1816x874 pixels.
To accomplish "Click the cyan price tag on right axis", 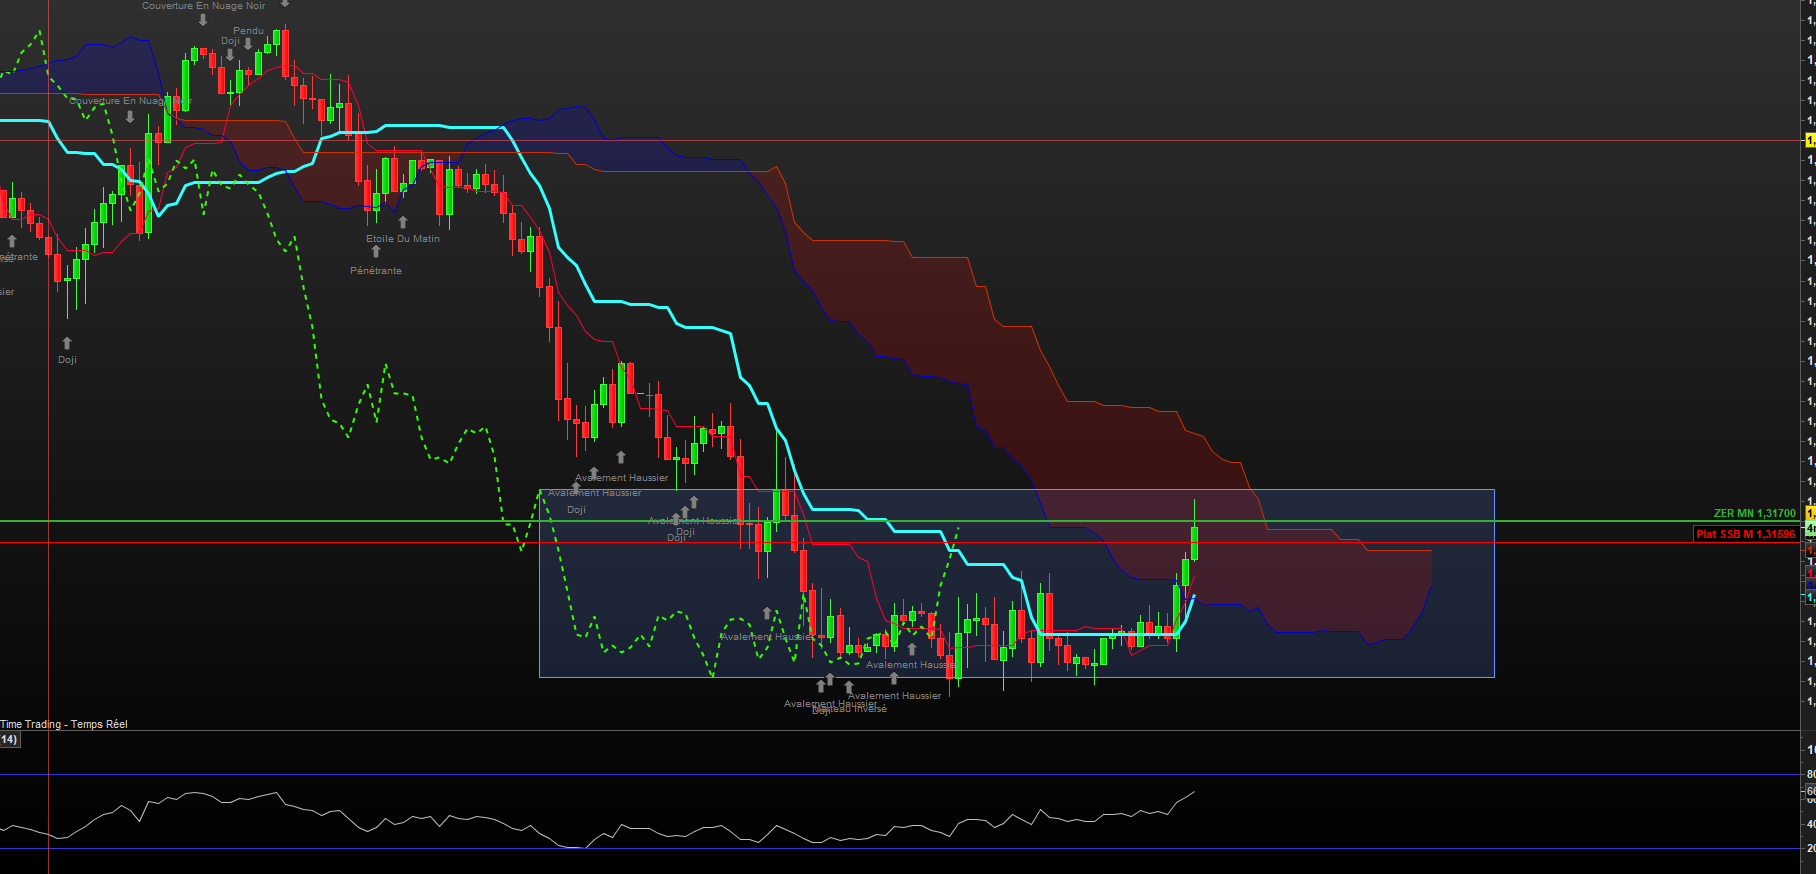I will [x=1810, y=597].
